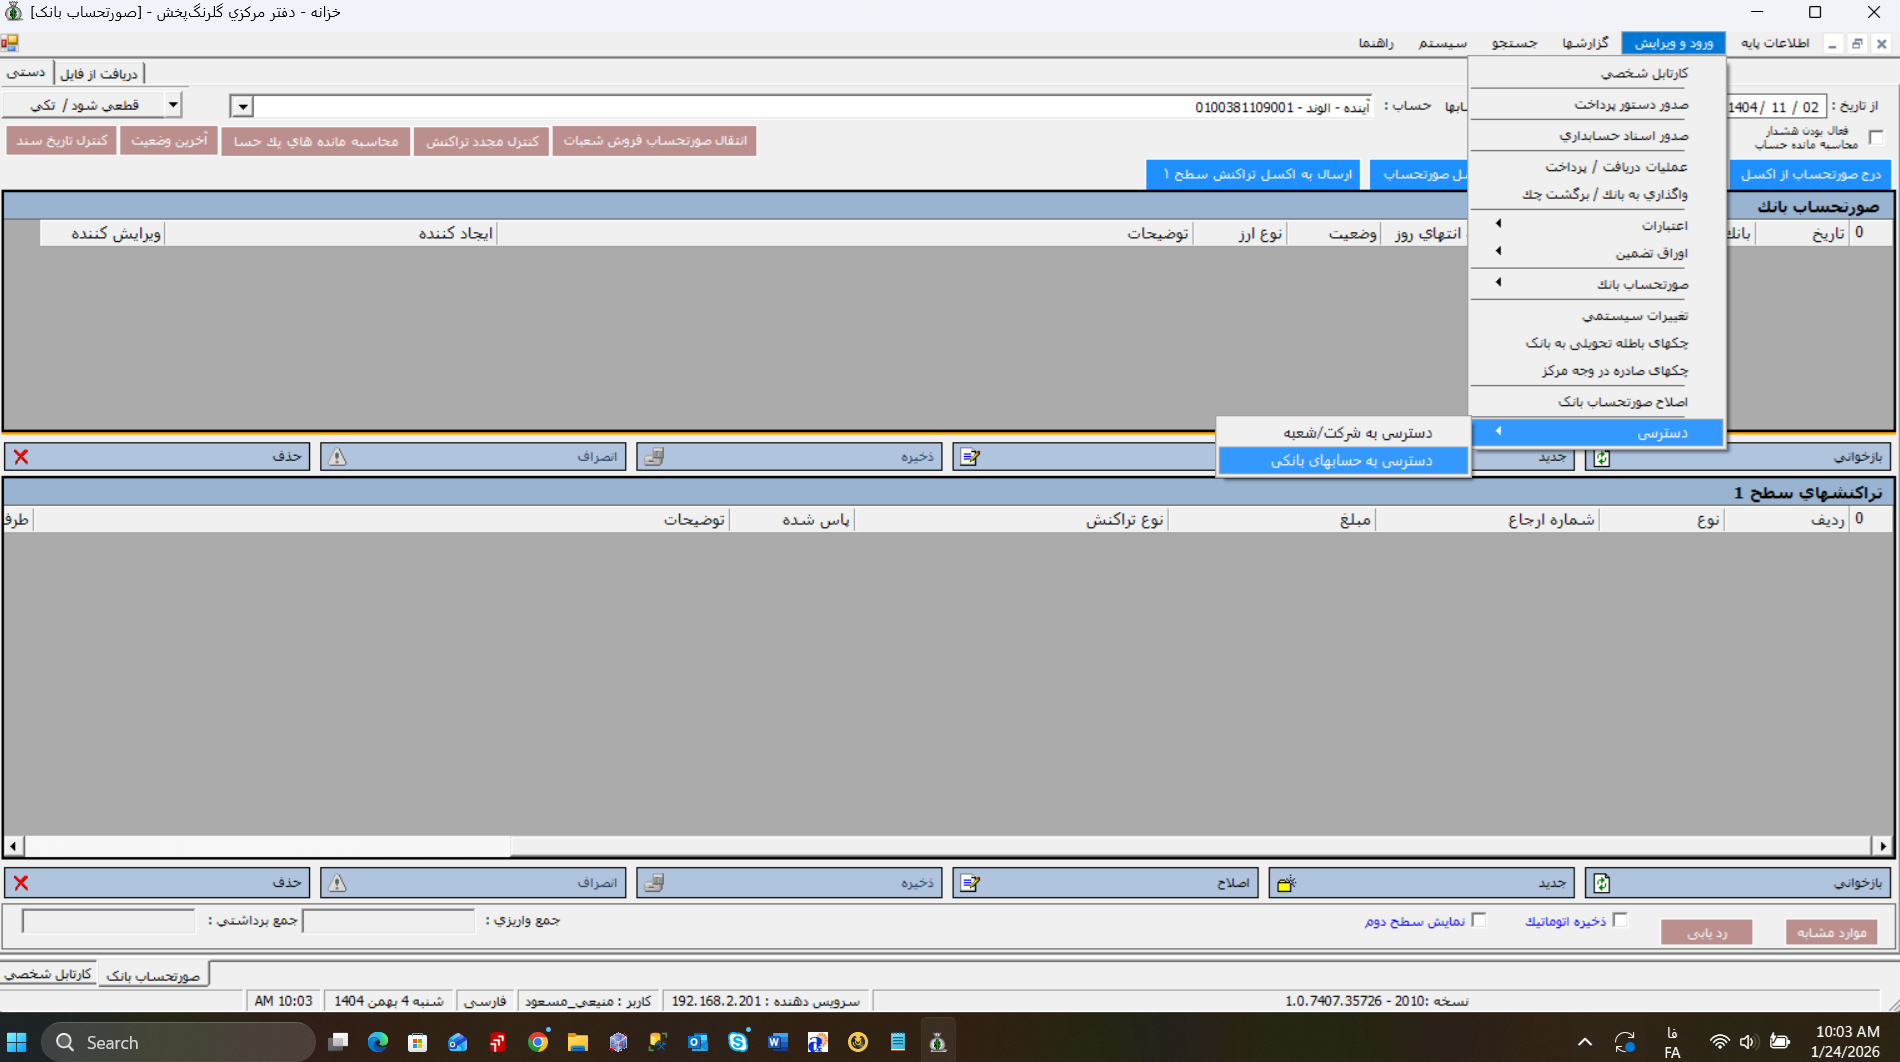Enable the ذخیره اتوماتیک checkbox
This screenshot has height=1062, width=1900.
[1620, 920]
